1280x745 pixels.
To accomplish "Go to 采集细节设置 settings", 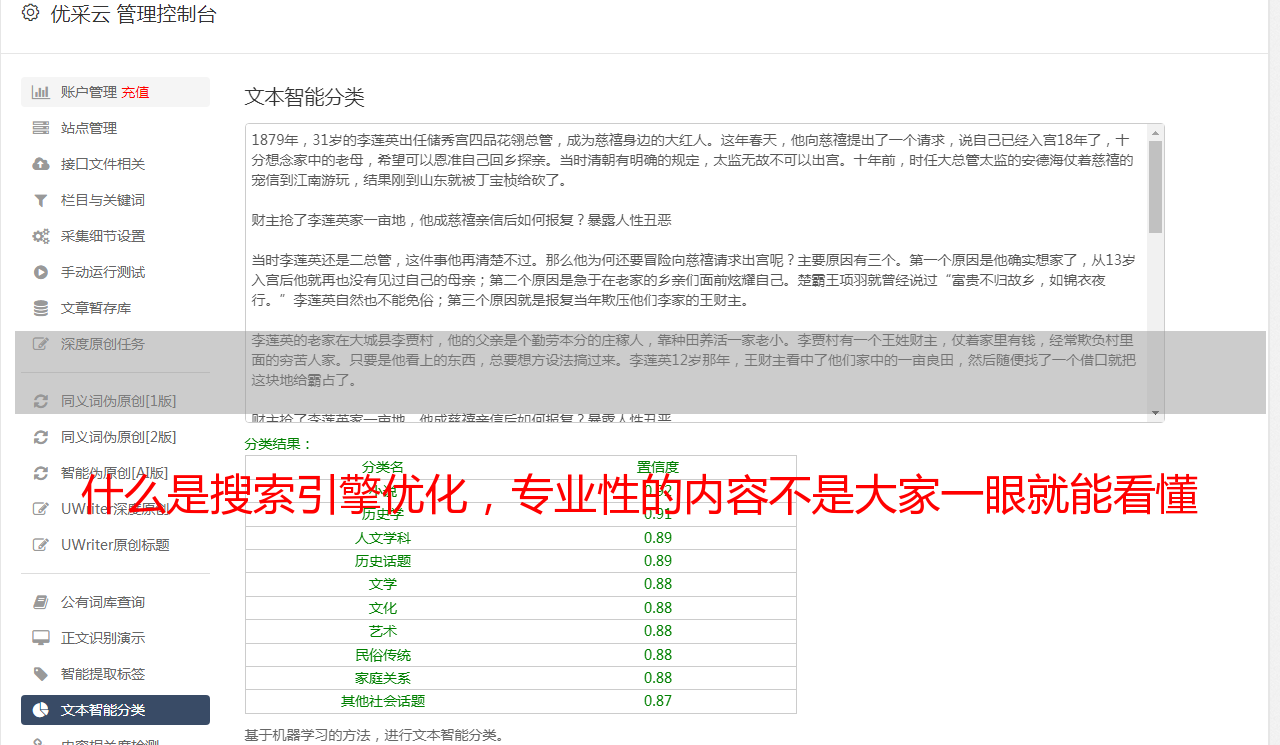I will [103, 236].
